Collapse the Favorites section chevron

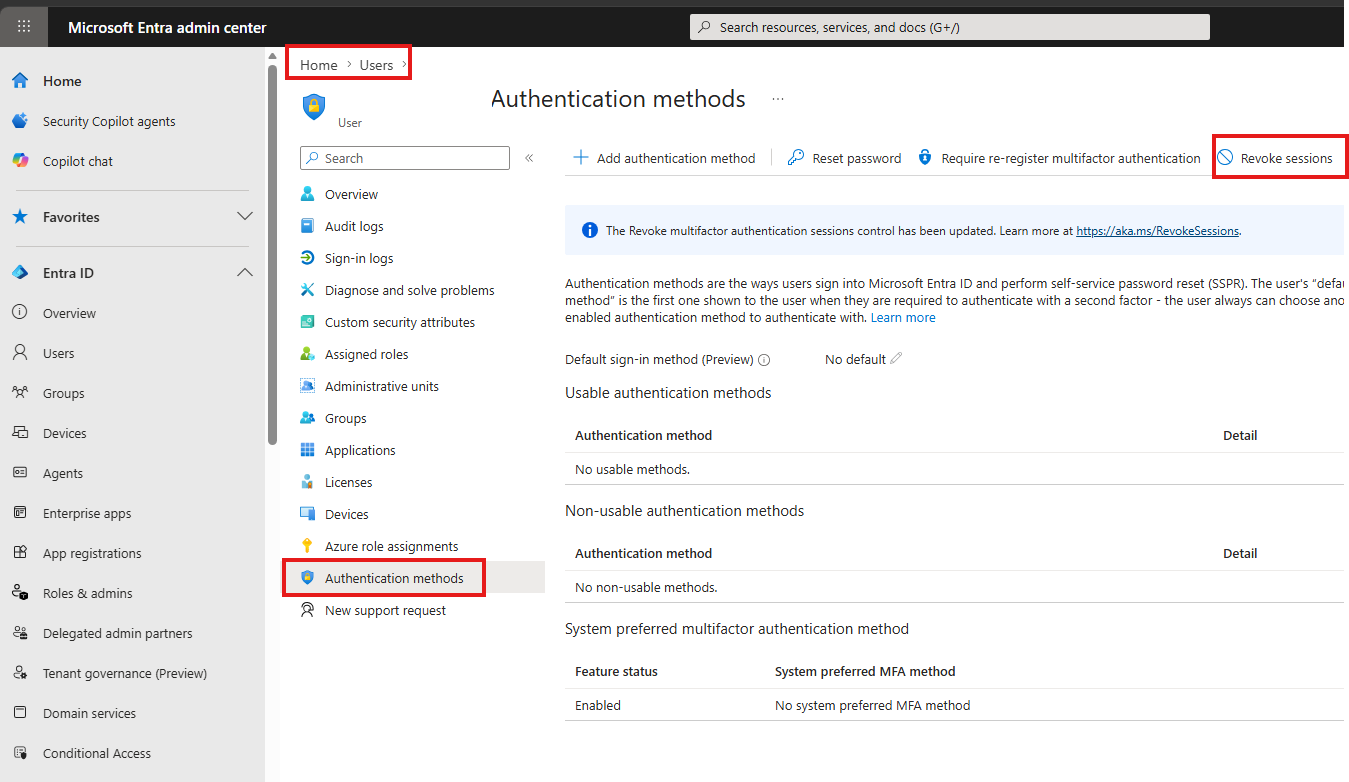[244, 217]
